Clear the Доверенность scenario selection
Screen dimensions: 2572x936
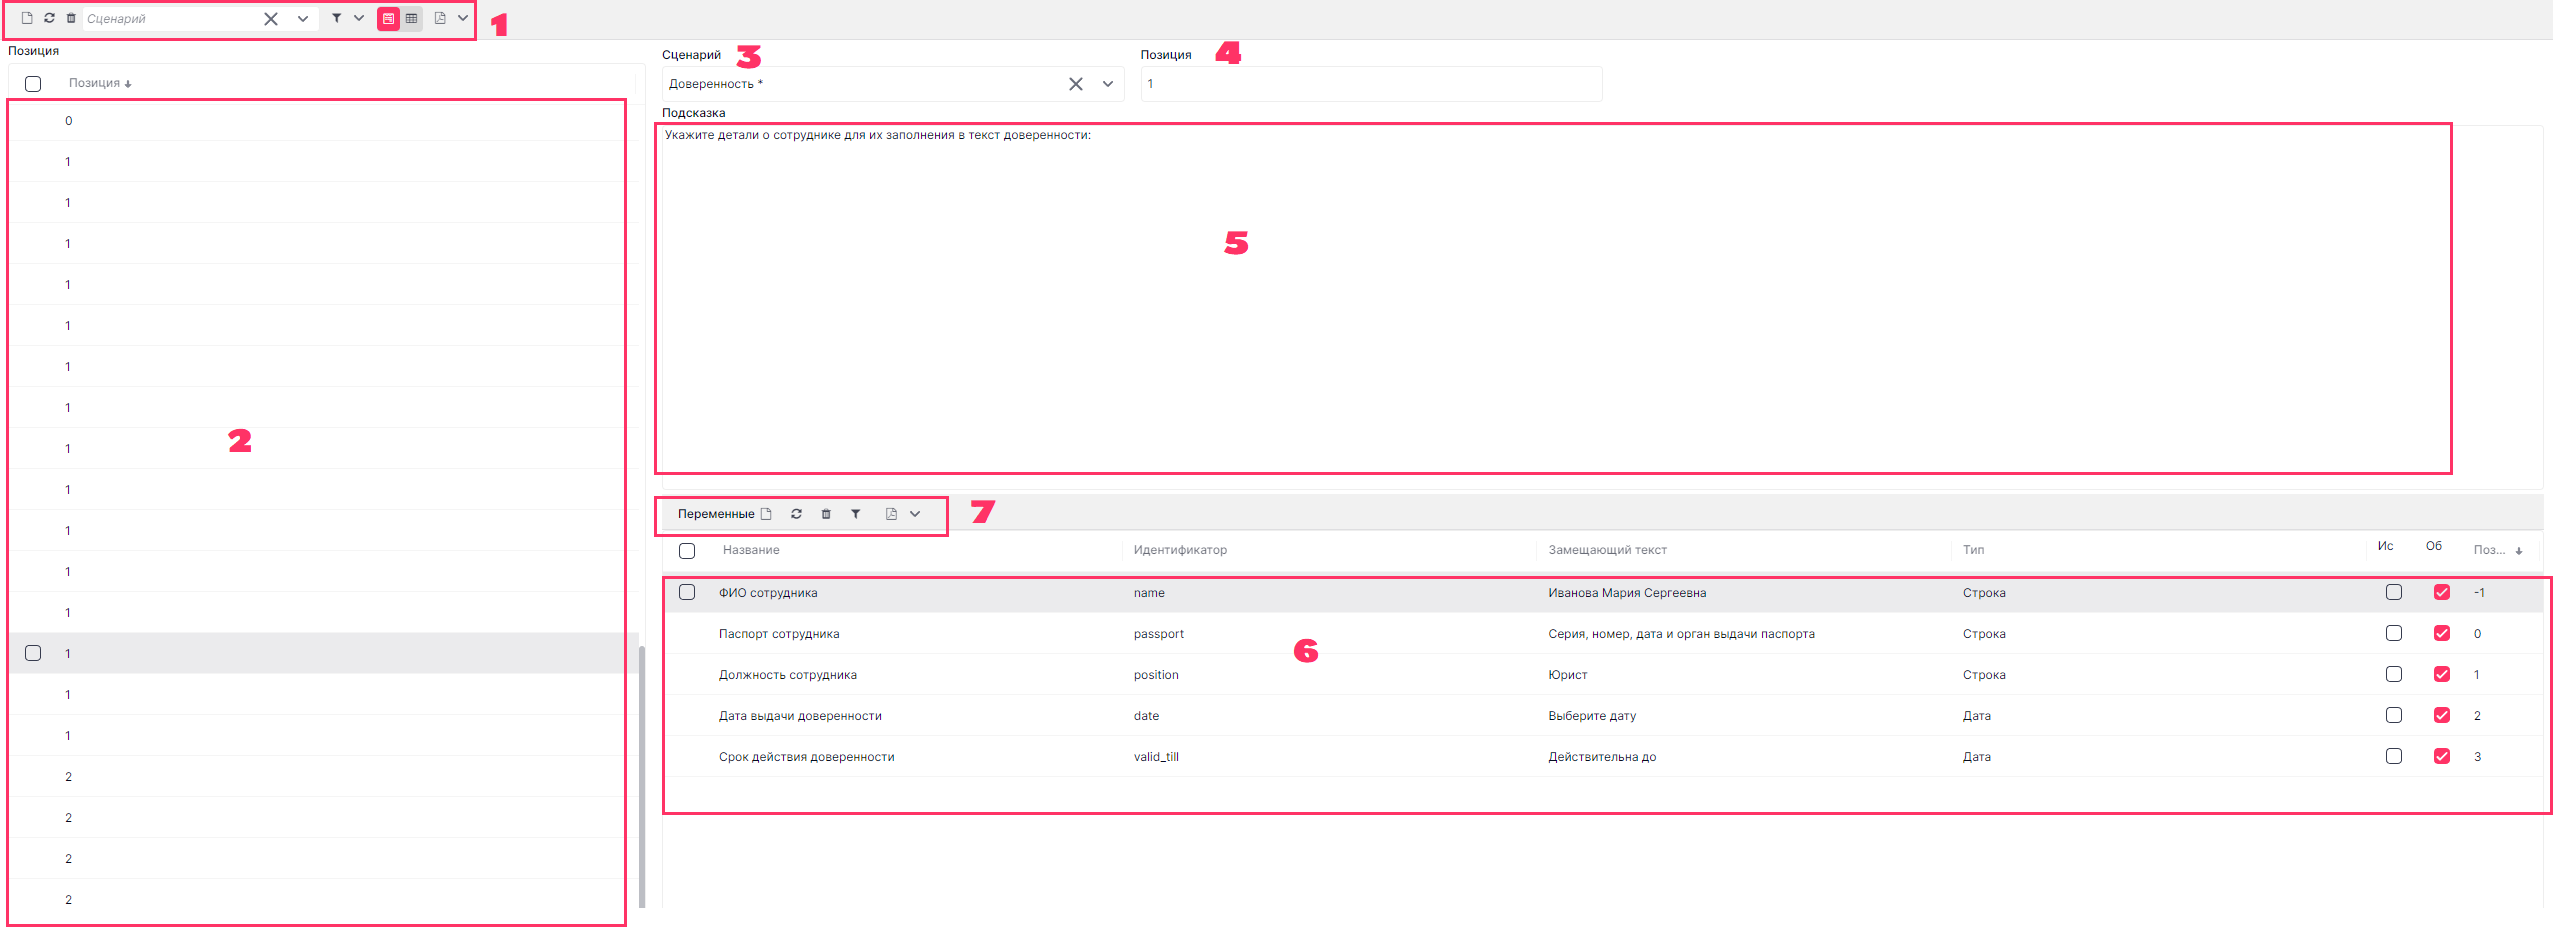click(x=1076, y=84)
